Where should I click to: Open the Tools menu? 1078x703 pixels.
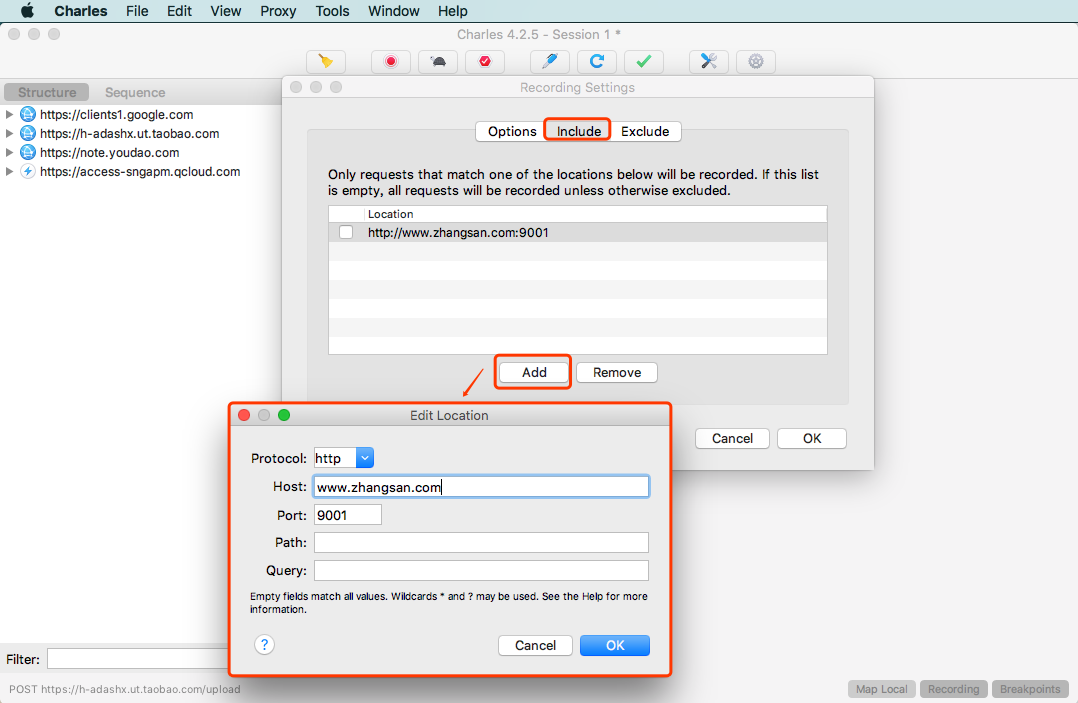tap(332, 11)
